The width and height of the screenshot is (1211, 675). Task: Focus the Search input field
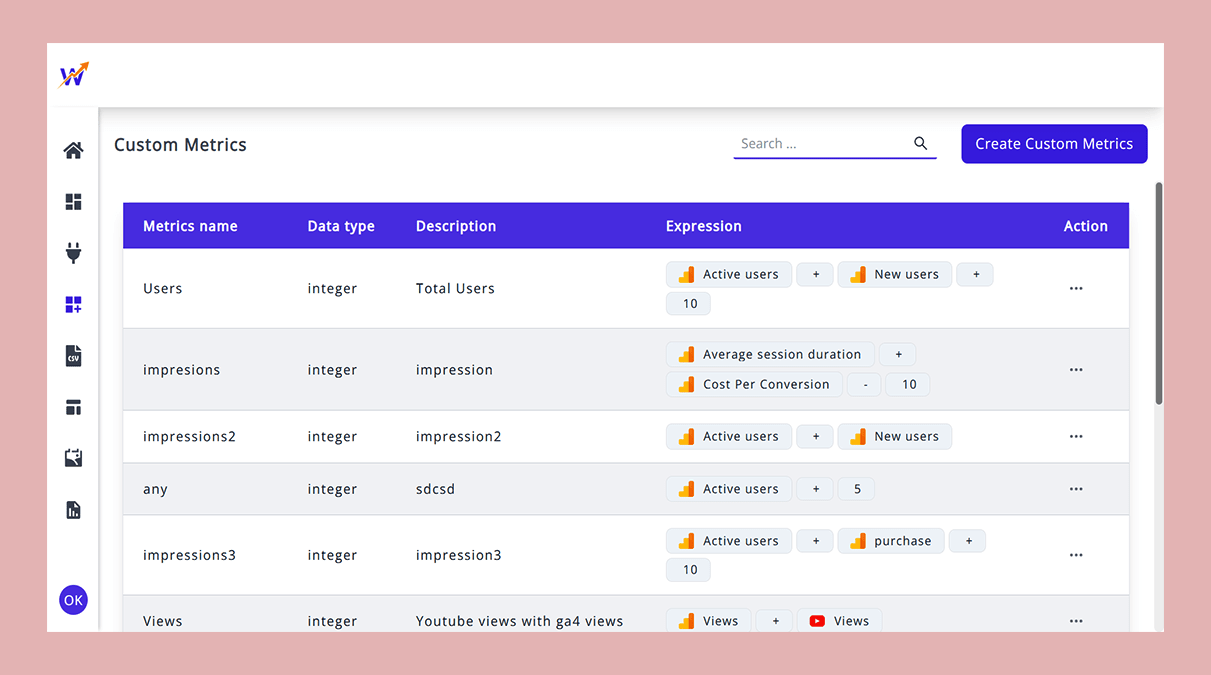click(820, 144)
